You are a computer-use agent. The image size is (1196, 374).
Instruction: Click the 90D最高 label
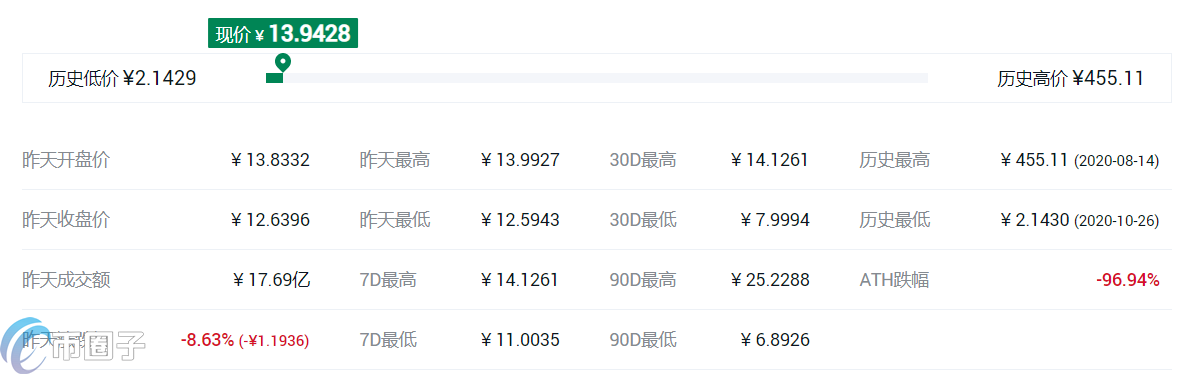point(643,280)
